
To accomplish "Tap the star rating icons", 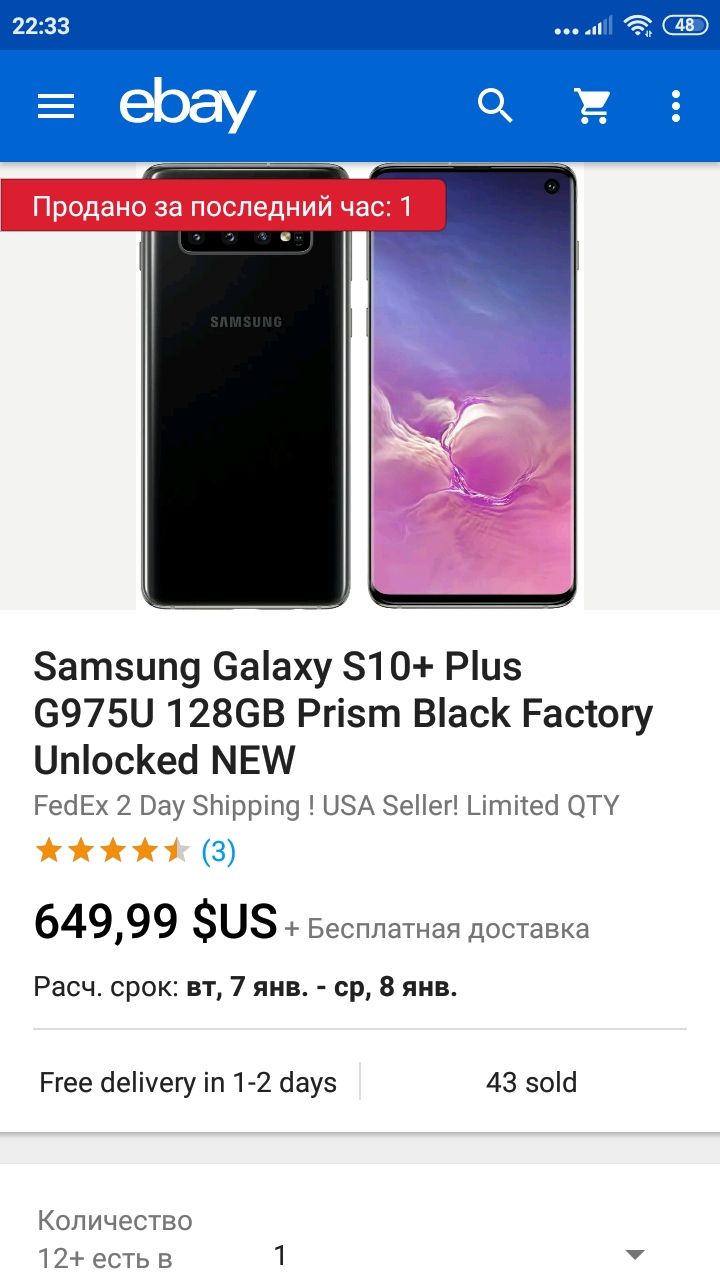I will (x=112, y=852).
